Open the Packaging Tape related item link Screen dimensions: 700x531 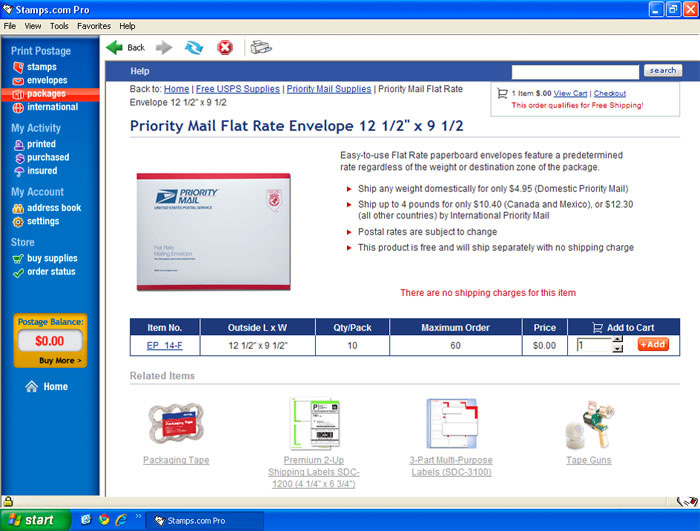(176, 460)
